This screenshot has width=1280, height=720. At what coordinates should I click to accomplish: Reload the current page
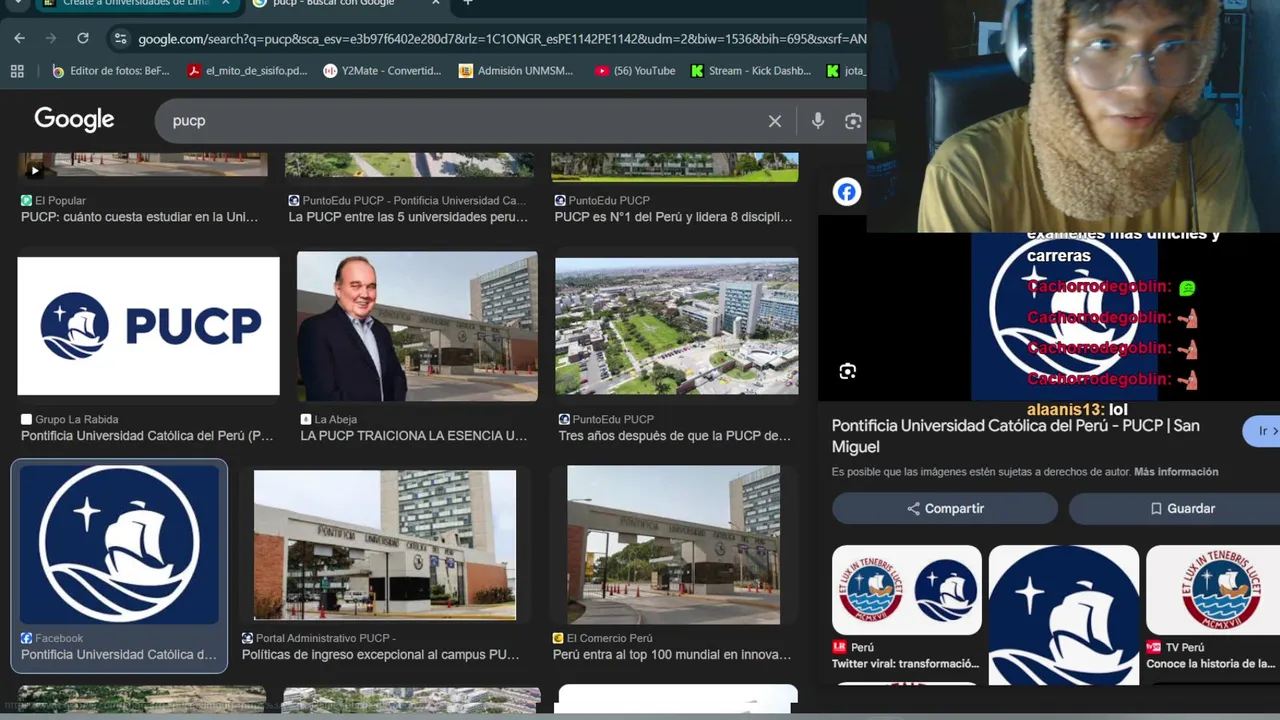pos(83,38)
